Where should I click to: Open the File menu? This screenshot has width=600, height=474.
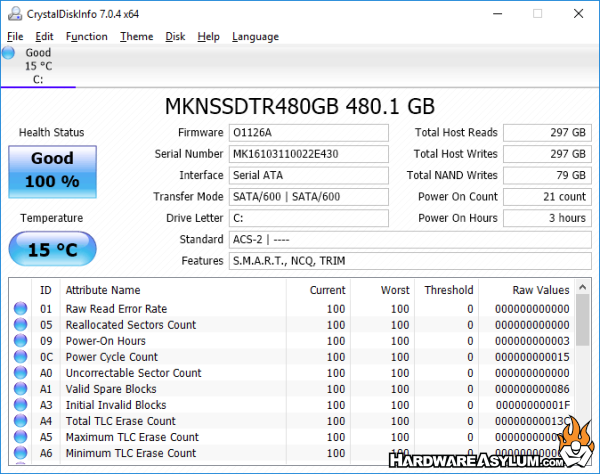[x=15, y=37]
